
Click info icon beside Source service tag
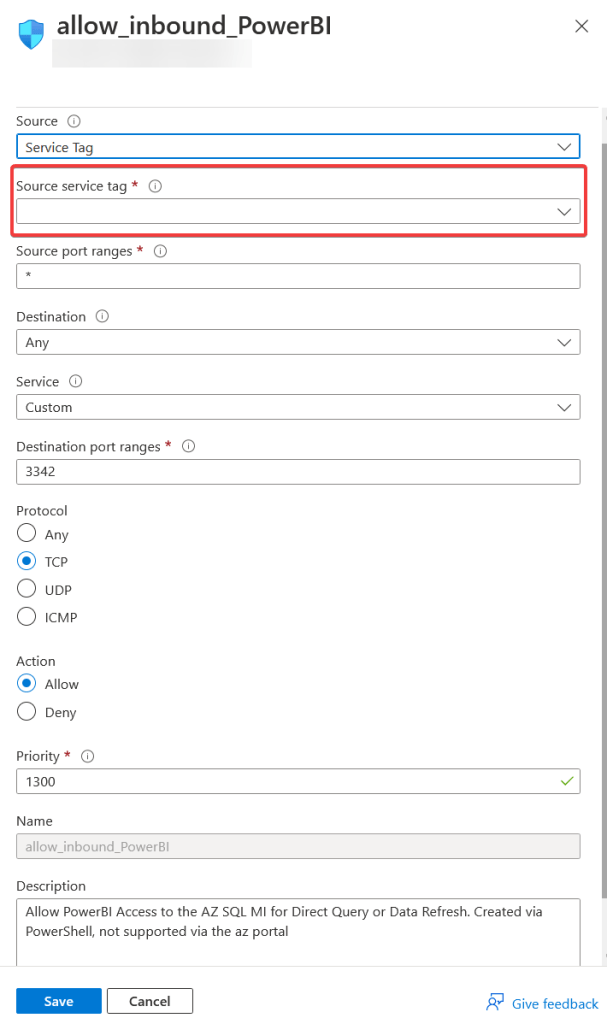click(155, 186)
